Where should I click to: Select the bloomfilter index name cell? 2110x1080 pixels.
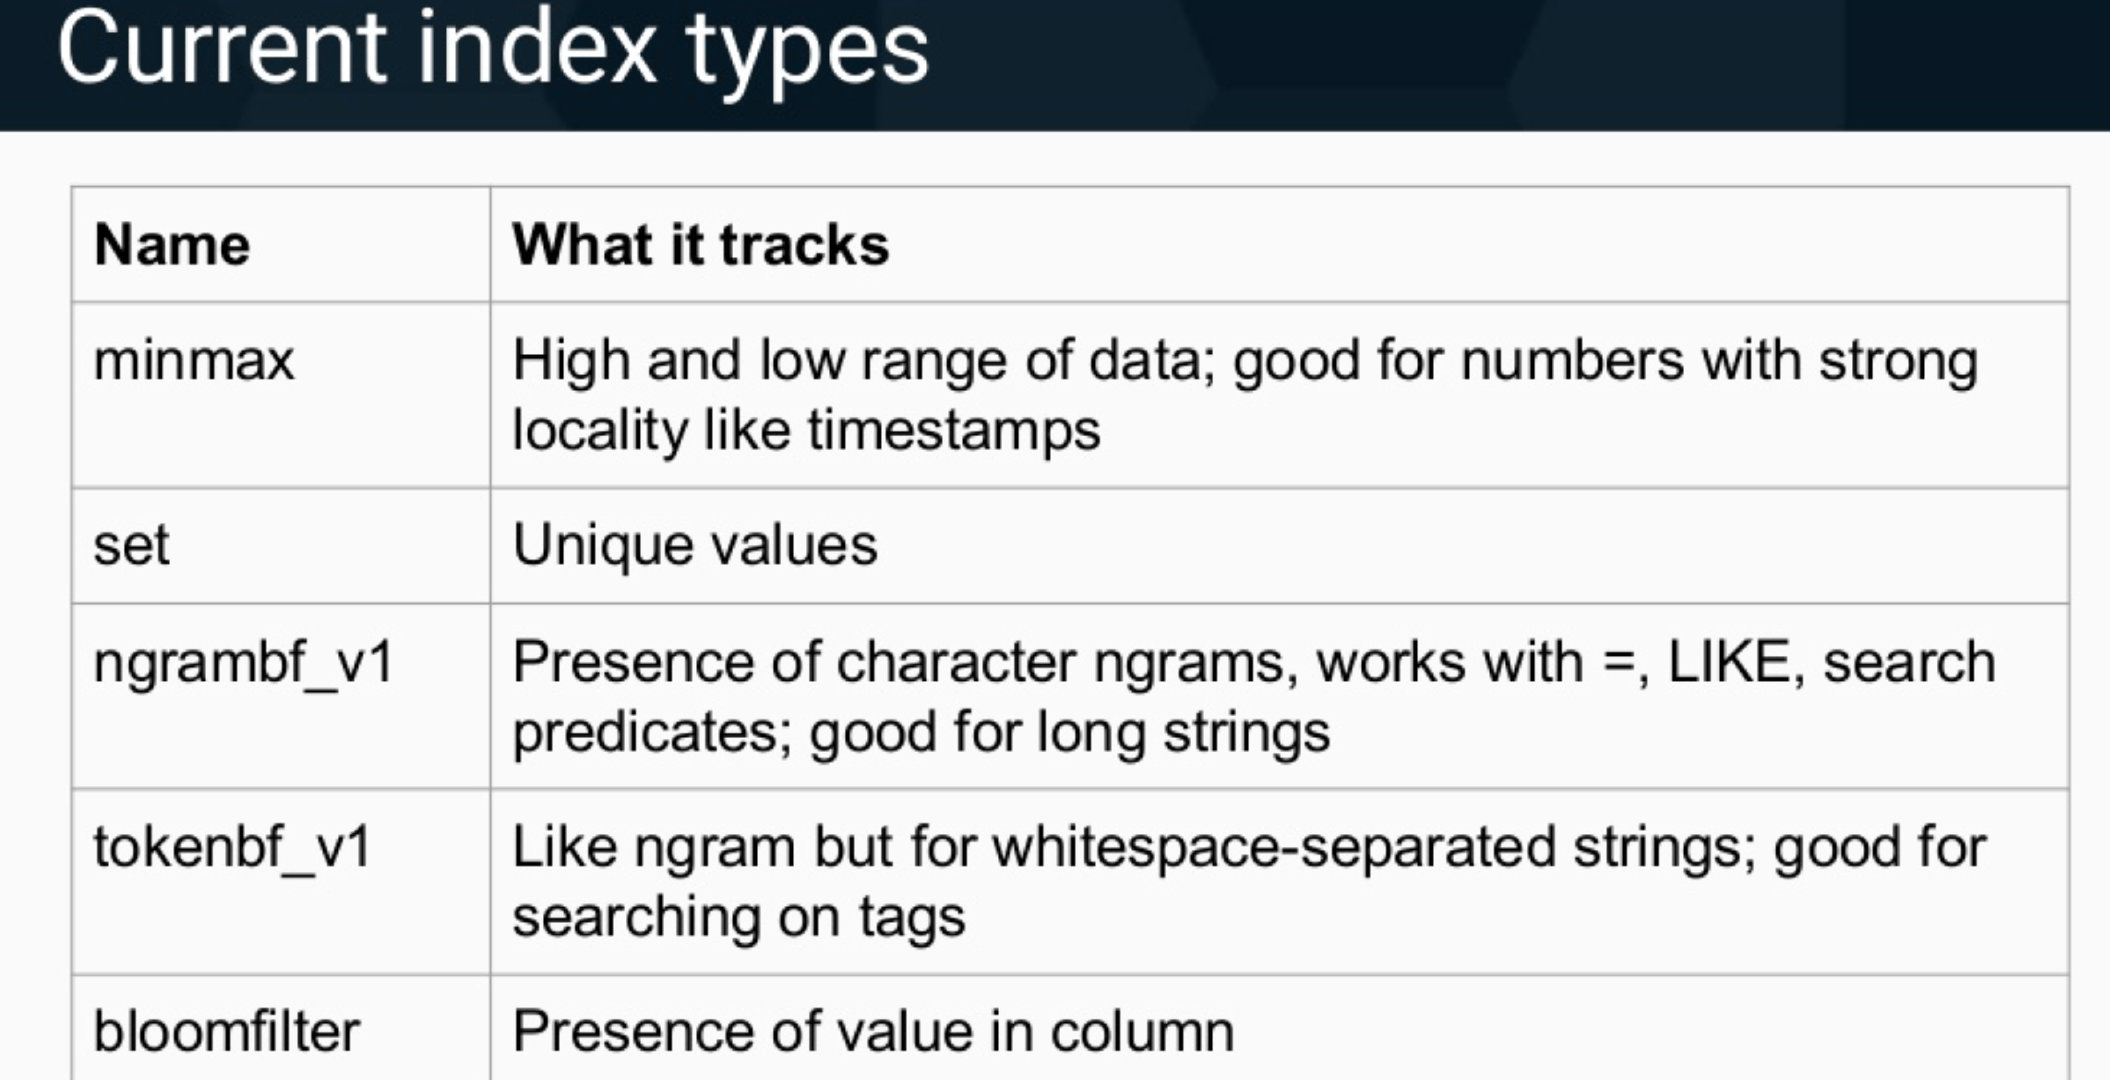pyautogui.click(x=226, y=1032)
